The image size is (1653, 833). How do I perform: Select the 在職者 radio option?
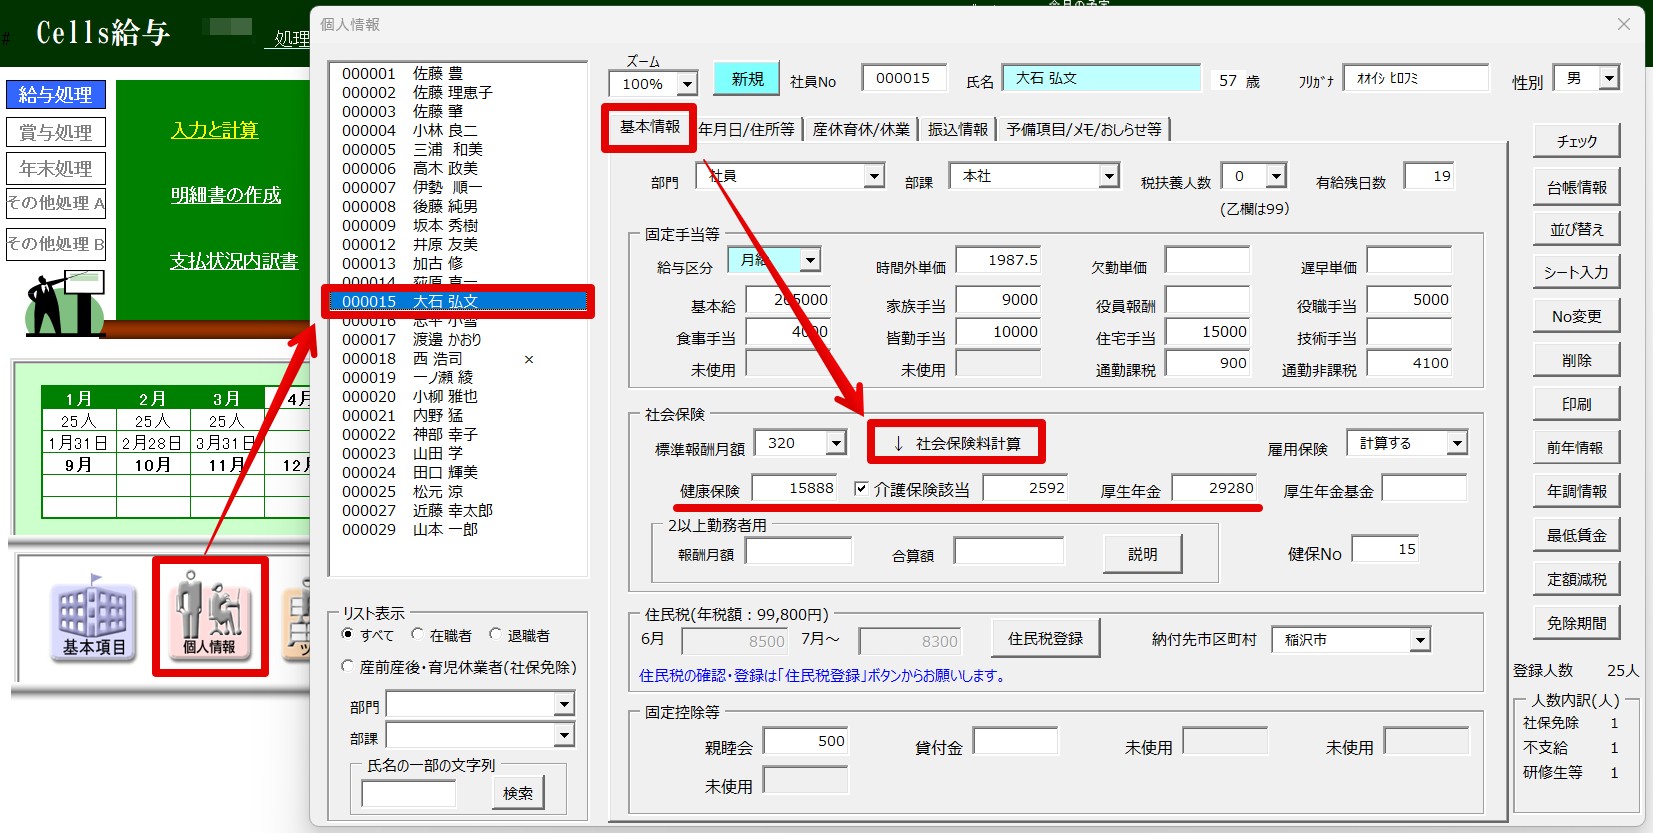point(418,635)
